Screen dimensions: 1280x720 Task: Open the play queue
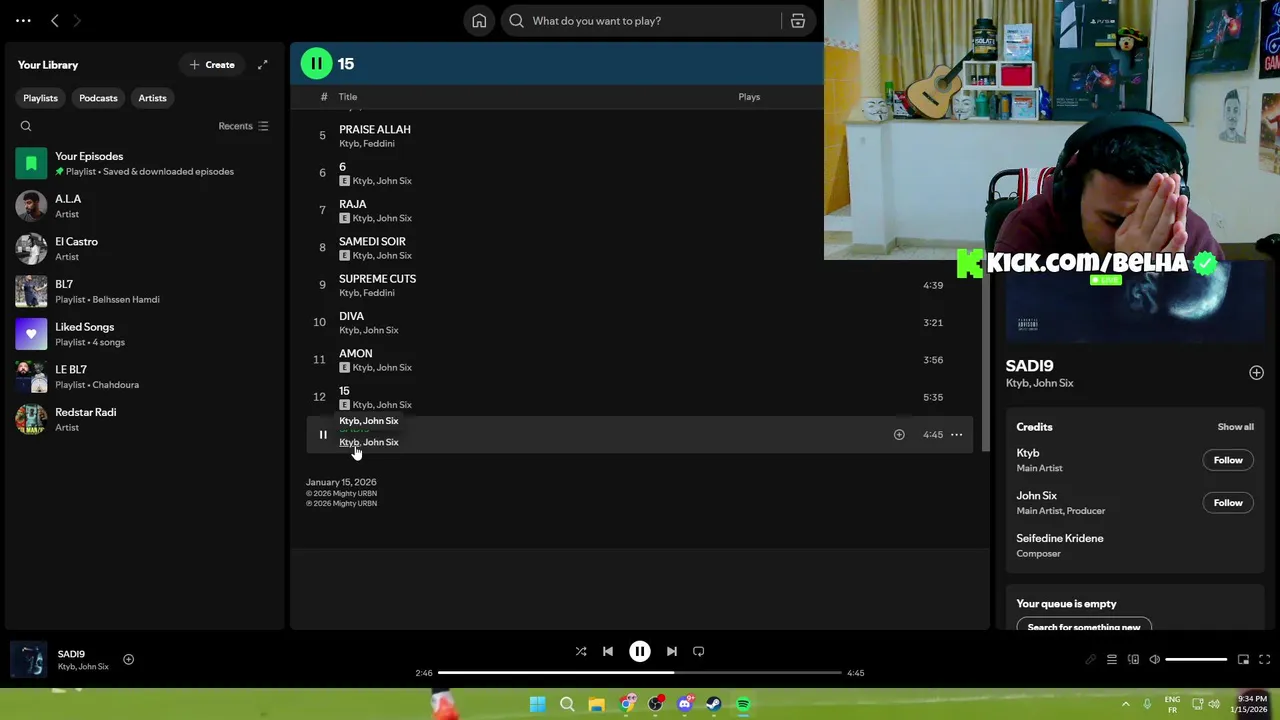click(x=1112, y=660)
